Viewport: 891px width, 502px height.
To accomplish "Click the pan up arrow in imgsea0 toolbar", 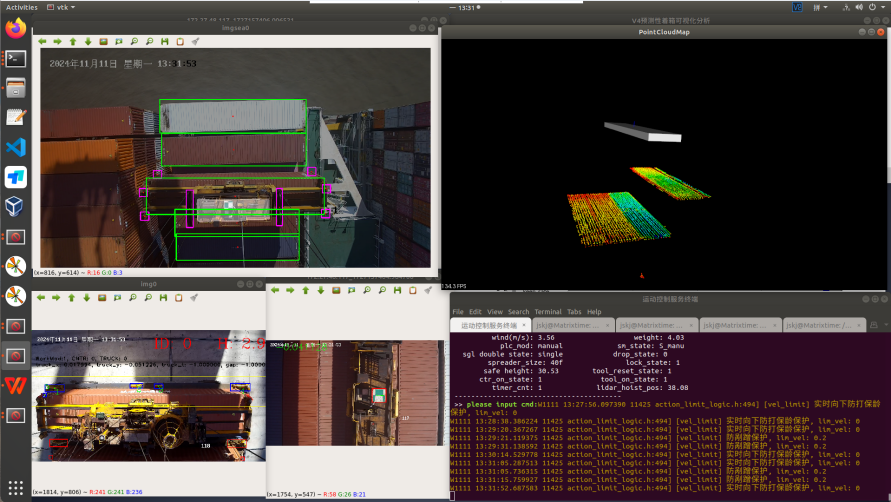I will click(x=73, y=42).
